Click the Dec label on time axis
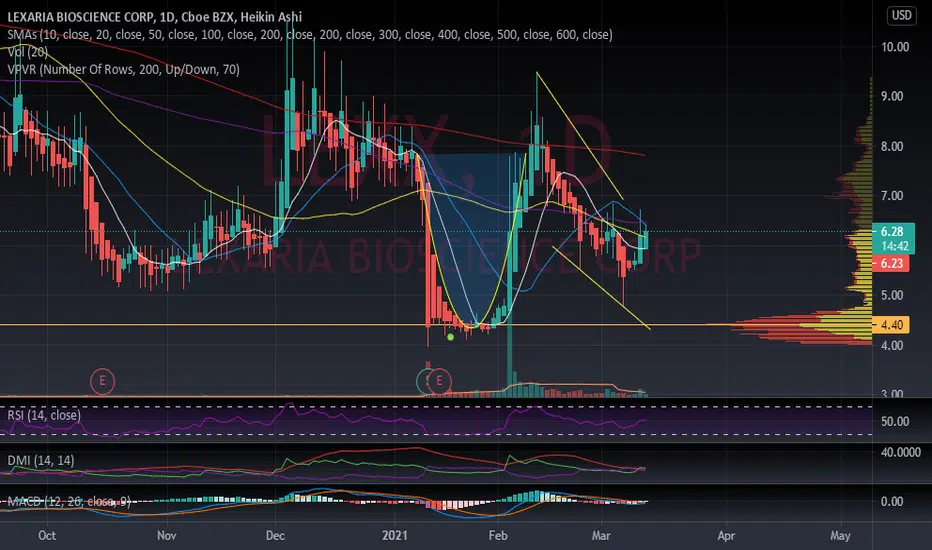Screen dimensions: 932x550 tap(275, 536)
